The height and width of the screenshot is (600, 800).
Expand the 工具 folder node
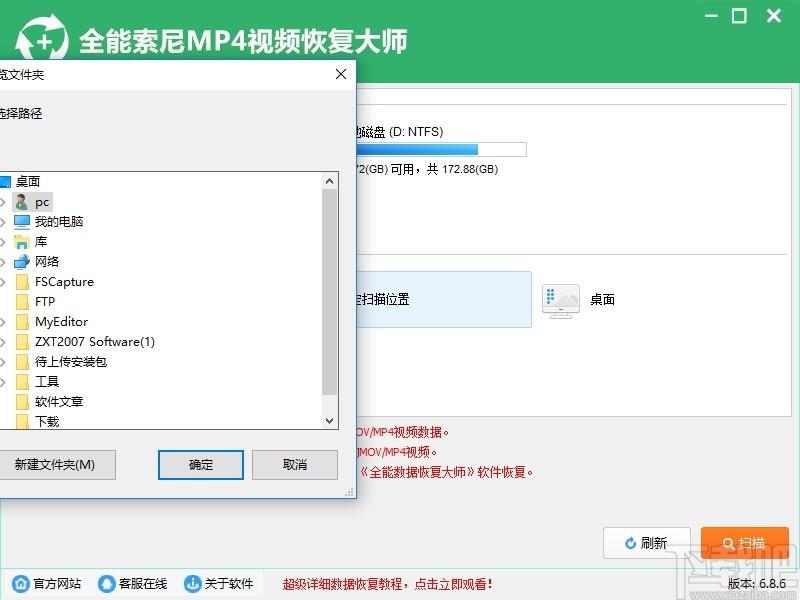pyautogui.click(x=3, y=382)
